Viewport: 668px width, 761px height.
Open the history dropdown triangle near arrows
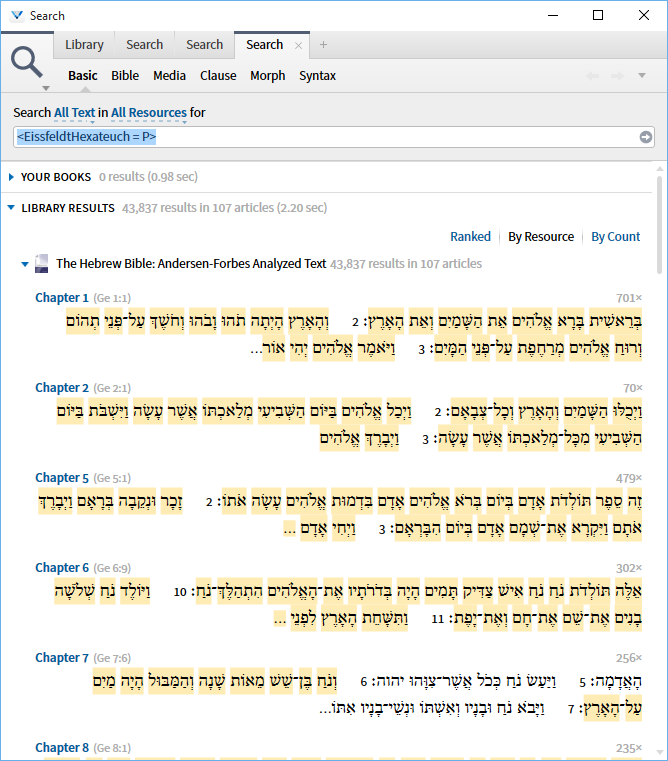[642, 76]
